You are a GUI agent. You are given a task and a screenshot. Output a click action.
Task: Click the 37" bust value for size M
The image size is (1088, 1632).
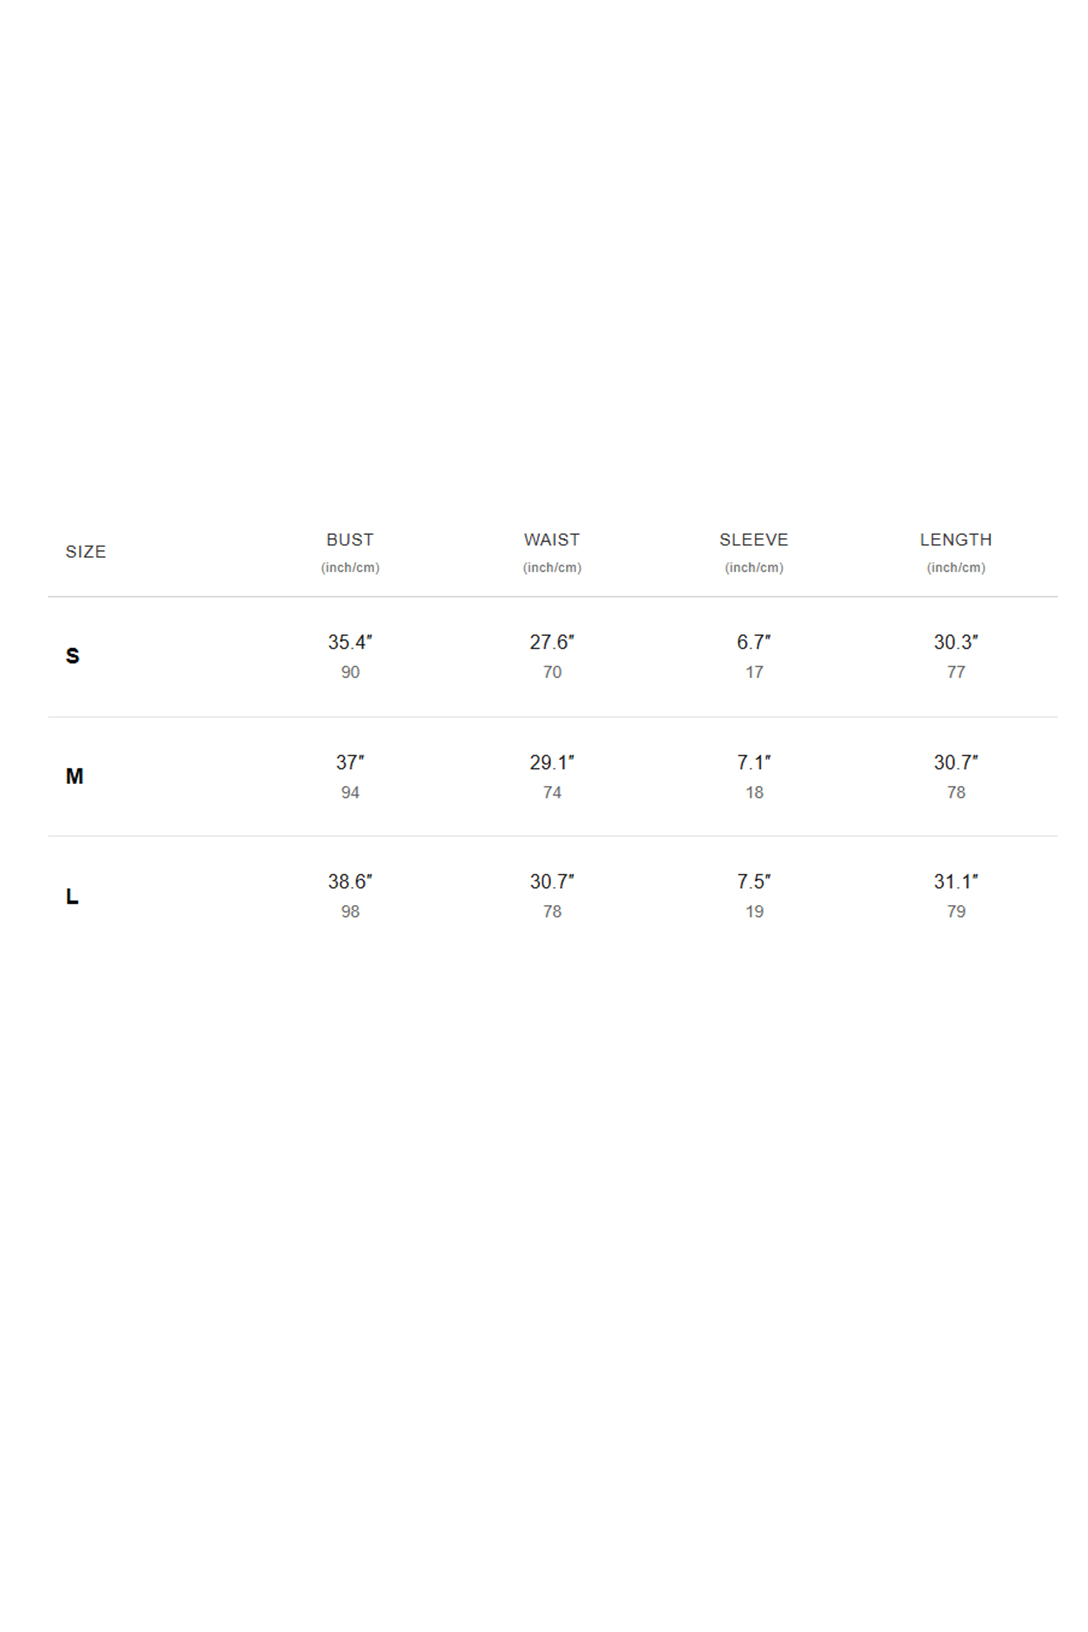coord(350,762)
